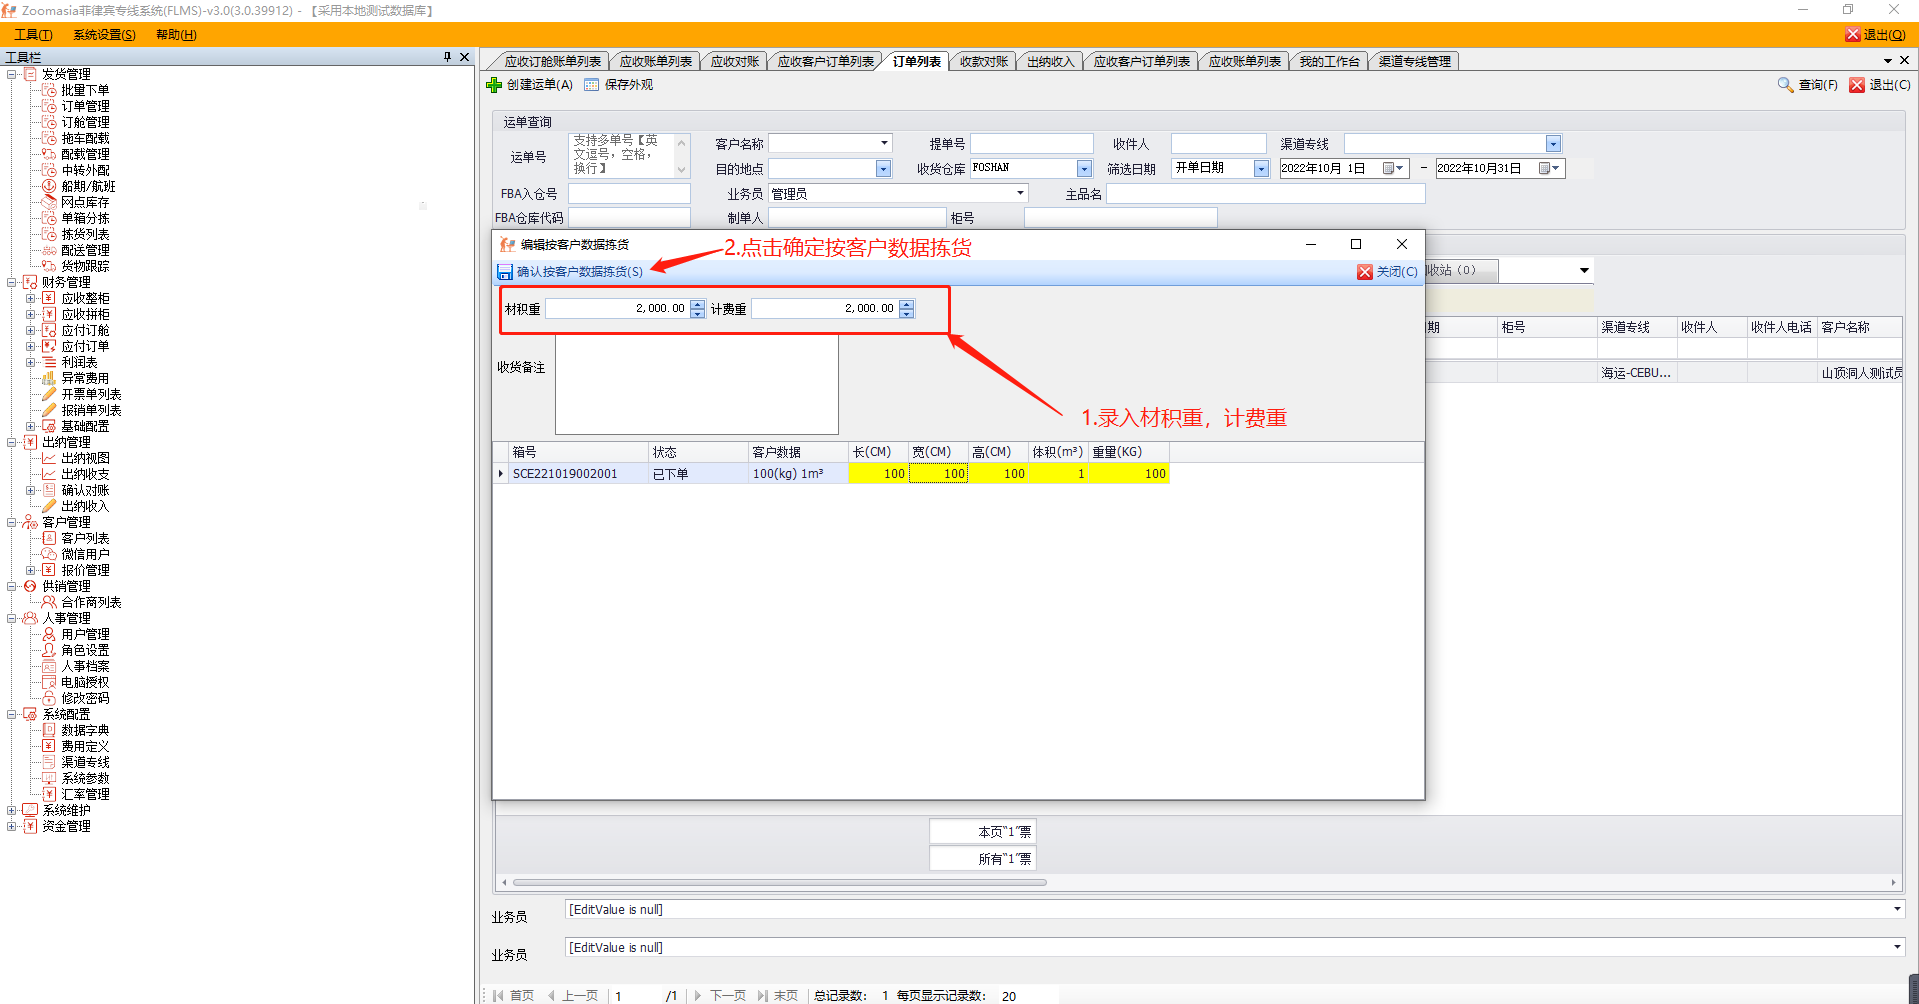Open 拣货列表 in the sidebar tree
The image size is (1919, 1004).
(85, 234)
